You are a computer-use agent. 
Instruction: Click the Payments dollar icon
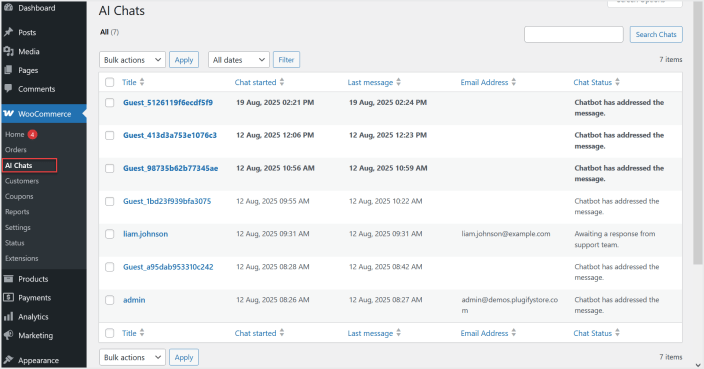pos(8,298)
